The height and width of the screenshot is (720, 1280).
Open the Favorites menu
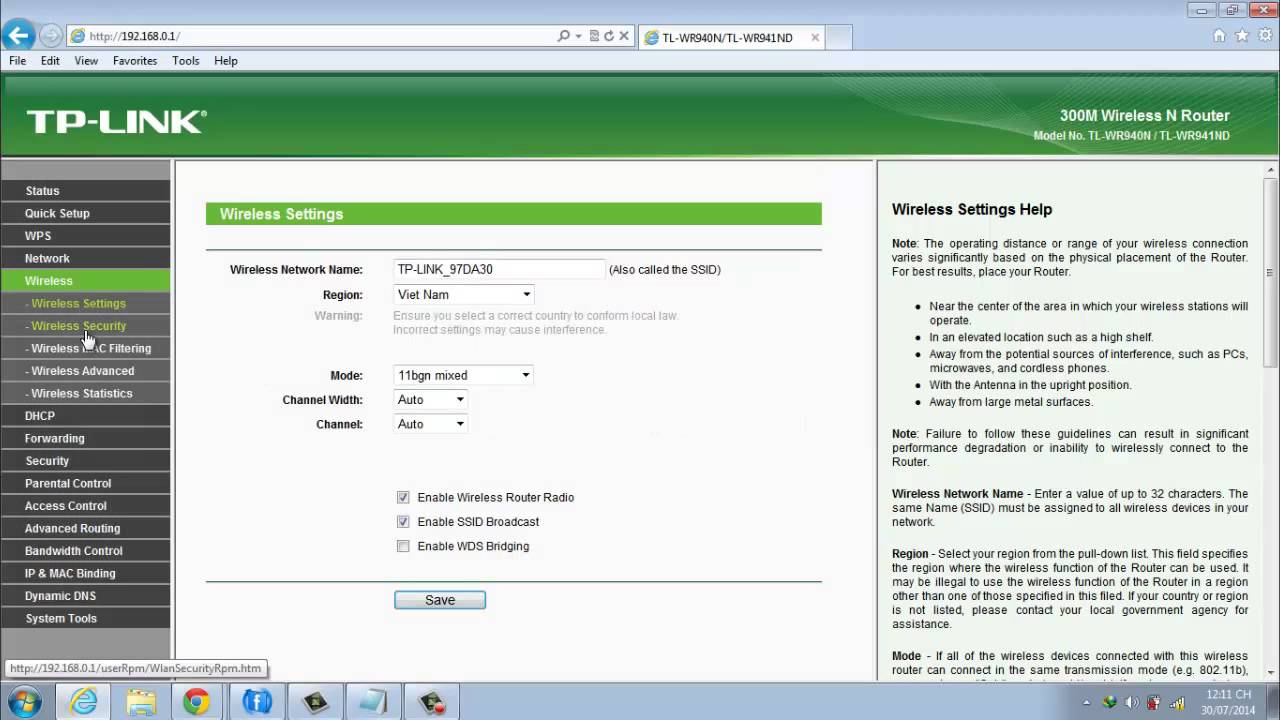[135, 61]
